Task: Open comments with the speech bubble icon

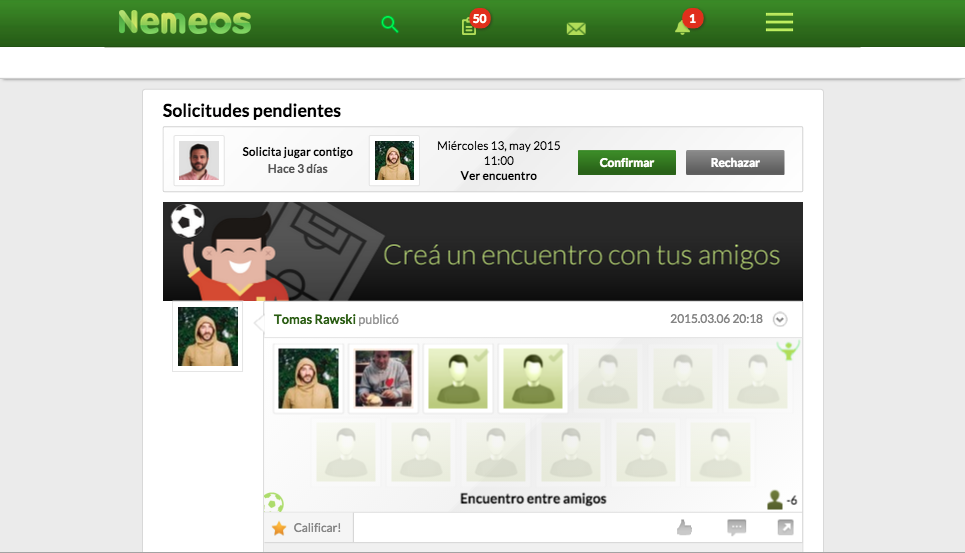Action: (x=737, y=527)
